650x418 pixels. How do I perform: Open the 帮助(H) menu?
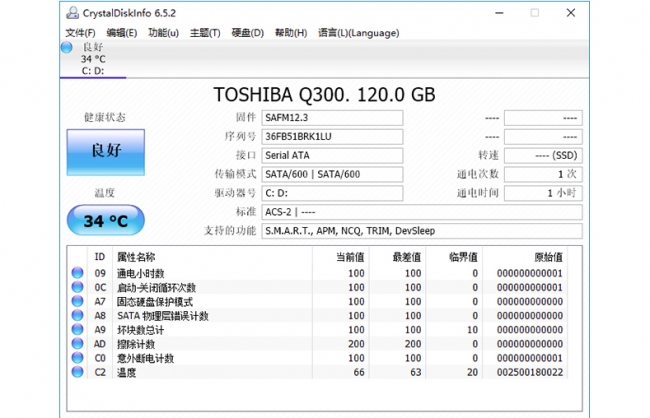pyautogui.click(x=291, y=32)
